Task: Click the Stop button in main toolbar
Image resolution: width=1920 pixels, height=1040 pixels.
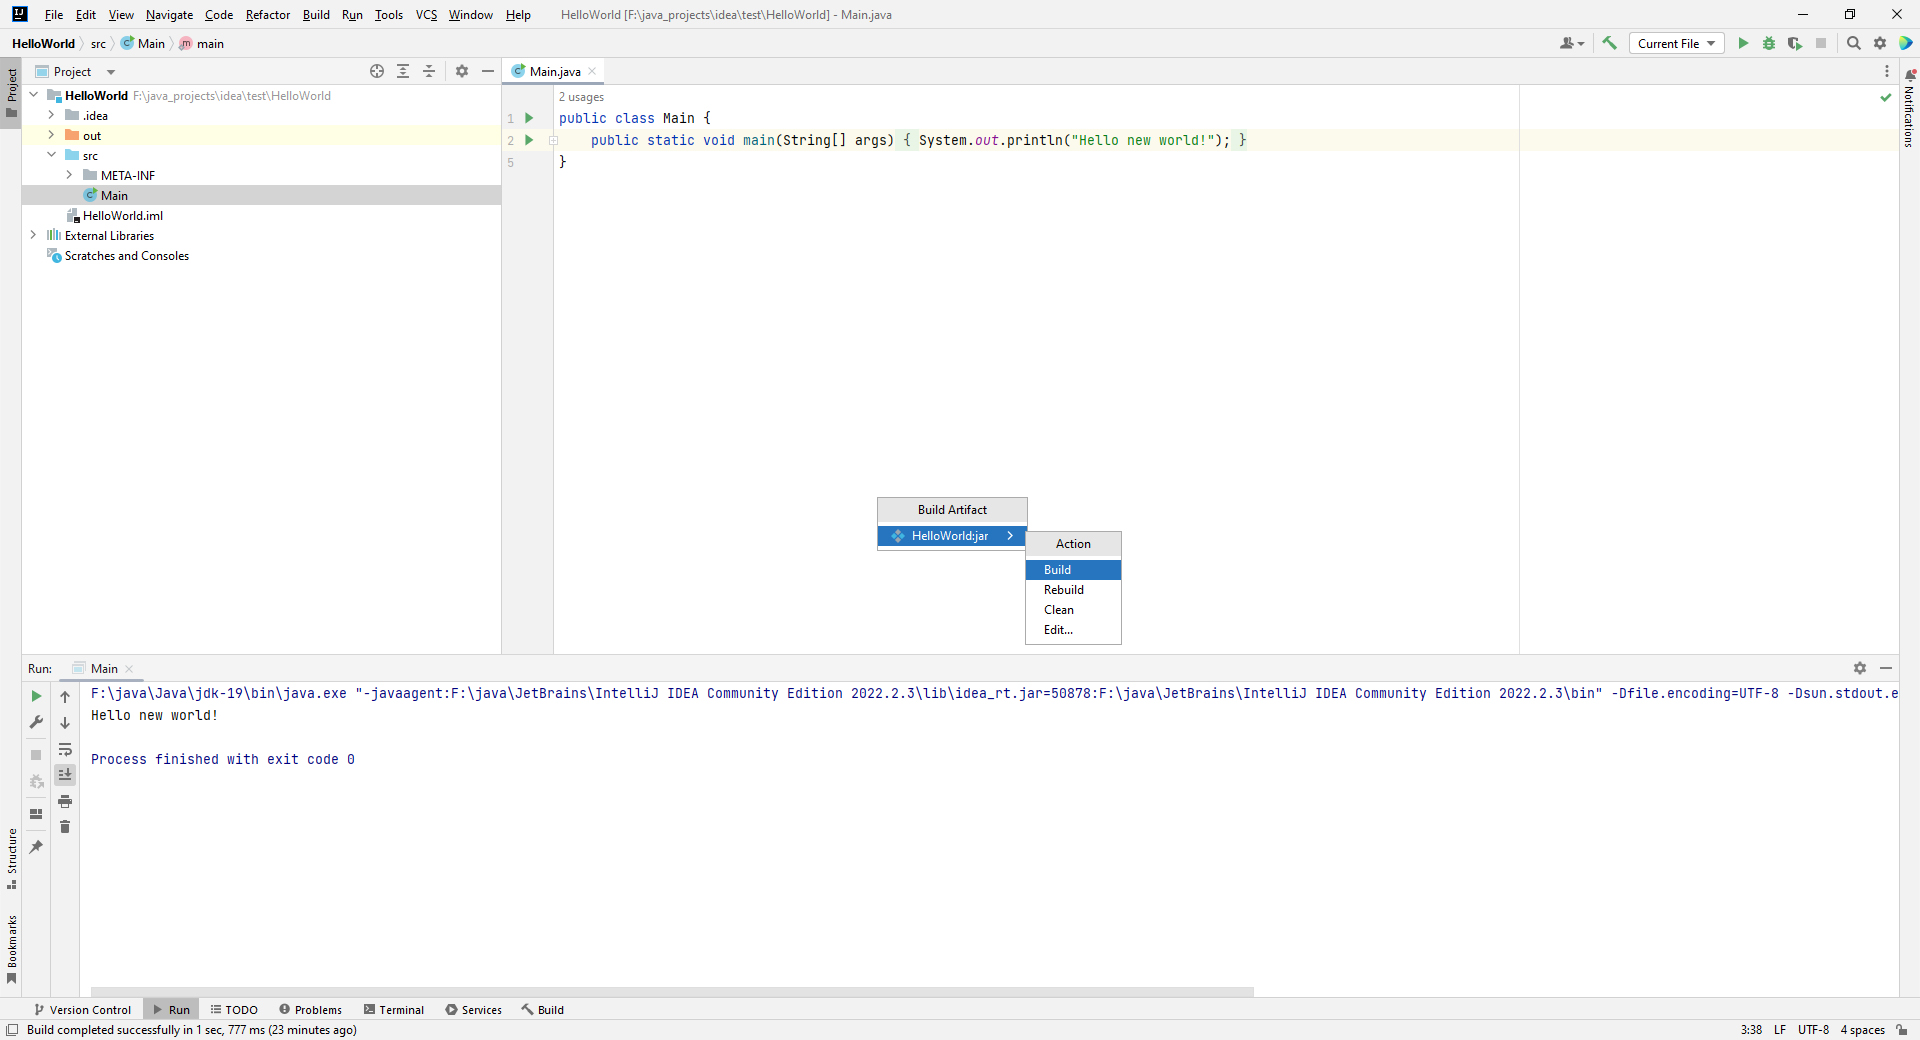Action: pos(1821,43)
